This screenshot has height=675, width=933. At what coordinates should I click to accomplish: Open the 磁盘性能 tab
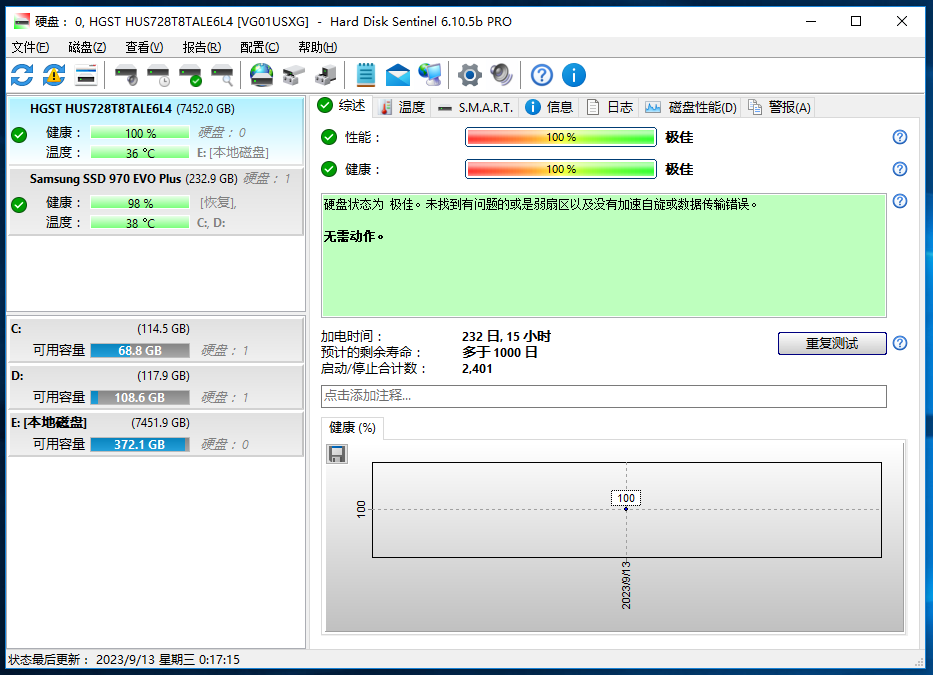pyautogui.click(x=692, y=107)
